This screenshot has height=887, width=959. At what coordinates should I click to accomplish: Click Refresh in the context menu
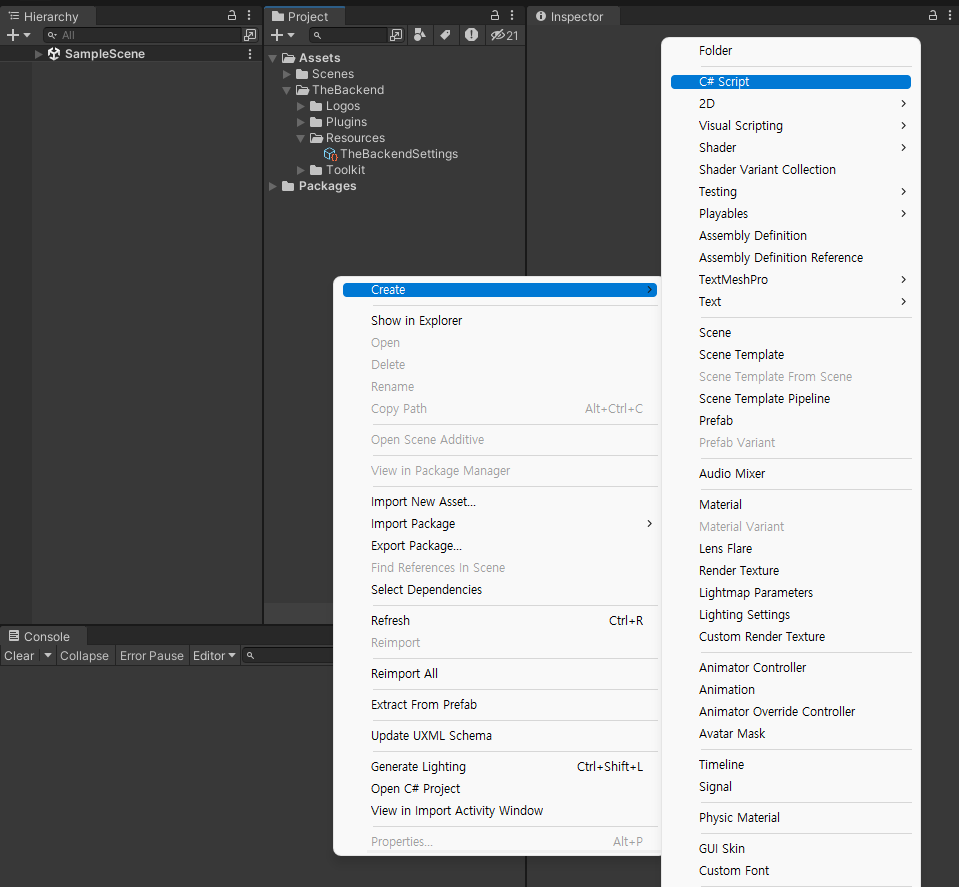pos(500,620)
